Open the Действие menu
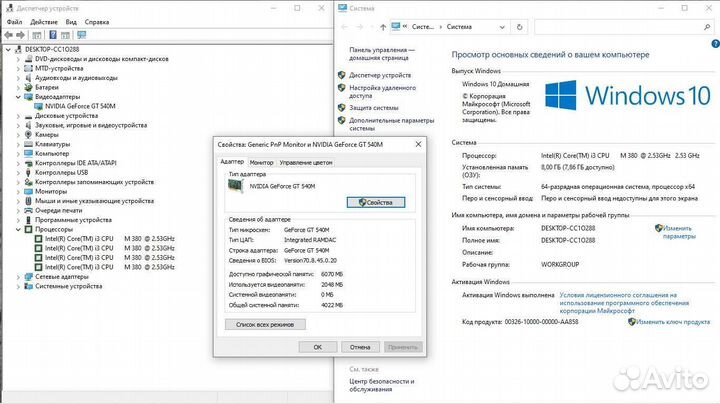 (44, 22)
